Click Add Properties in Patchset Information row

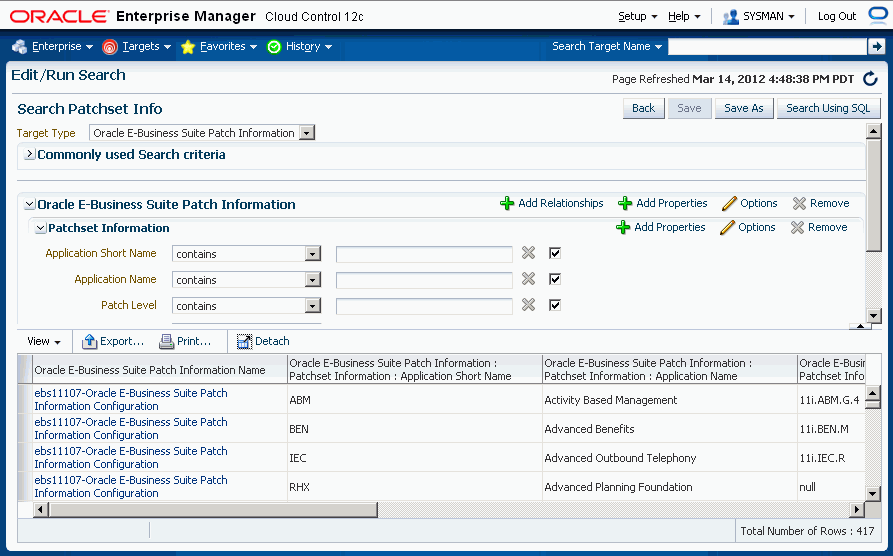coord(661,227)
